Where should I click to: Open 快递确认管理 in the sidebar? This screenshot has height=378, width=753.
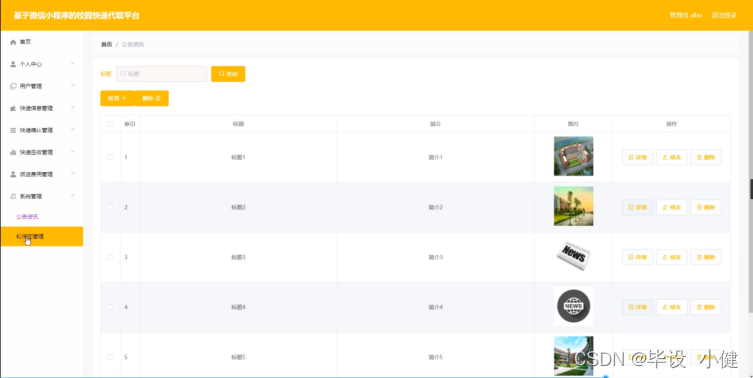point(41,130)
